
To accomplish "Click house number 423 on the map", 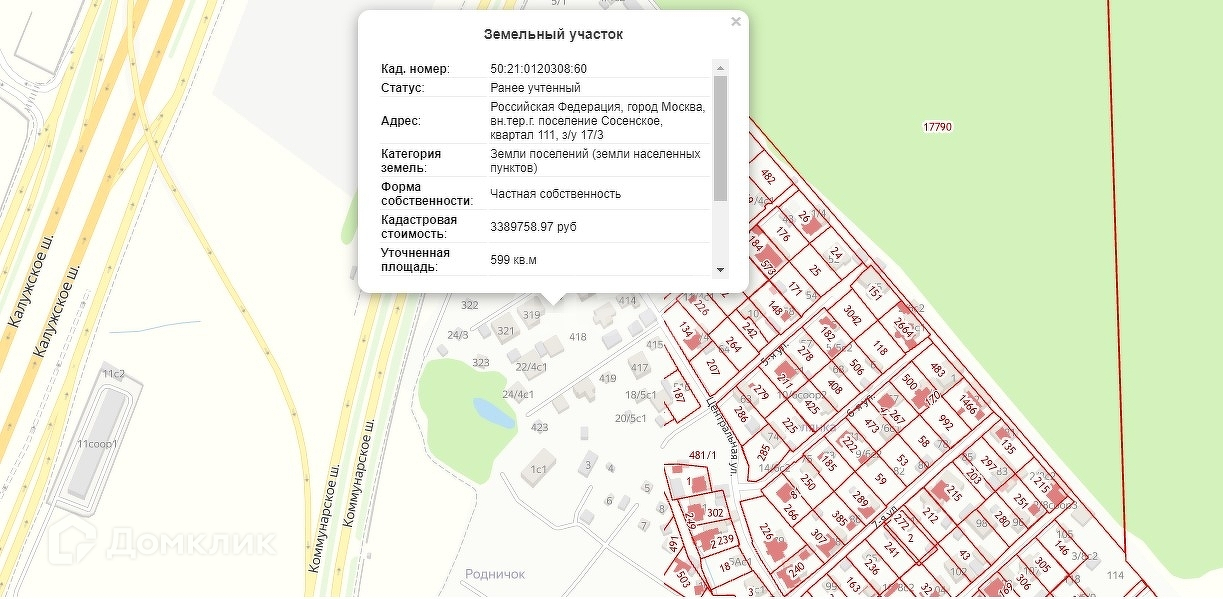I will pyautogui.click(x=539, y=428).
